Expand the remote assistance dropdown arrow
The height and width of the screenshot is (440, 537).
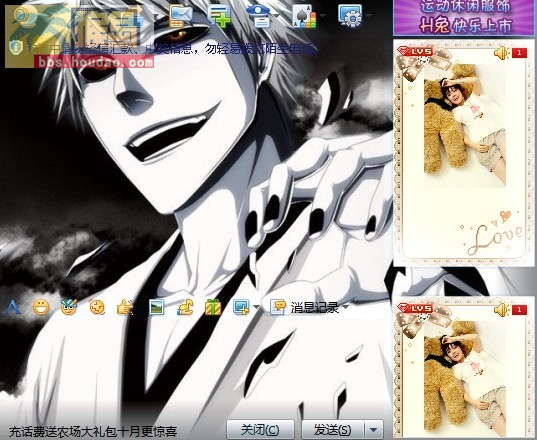276,15
